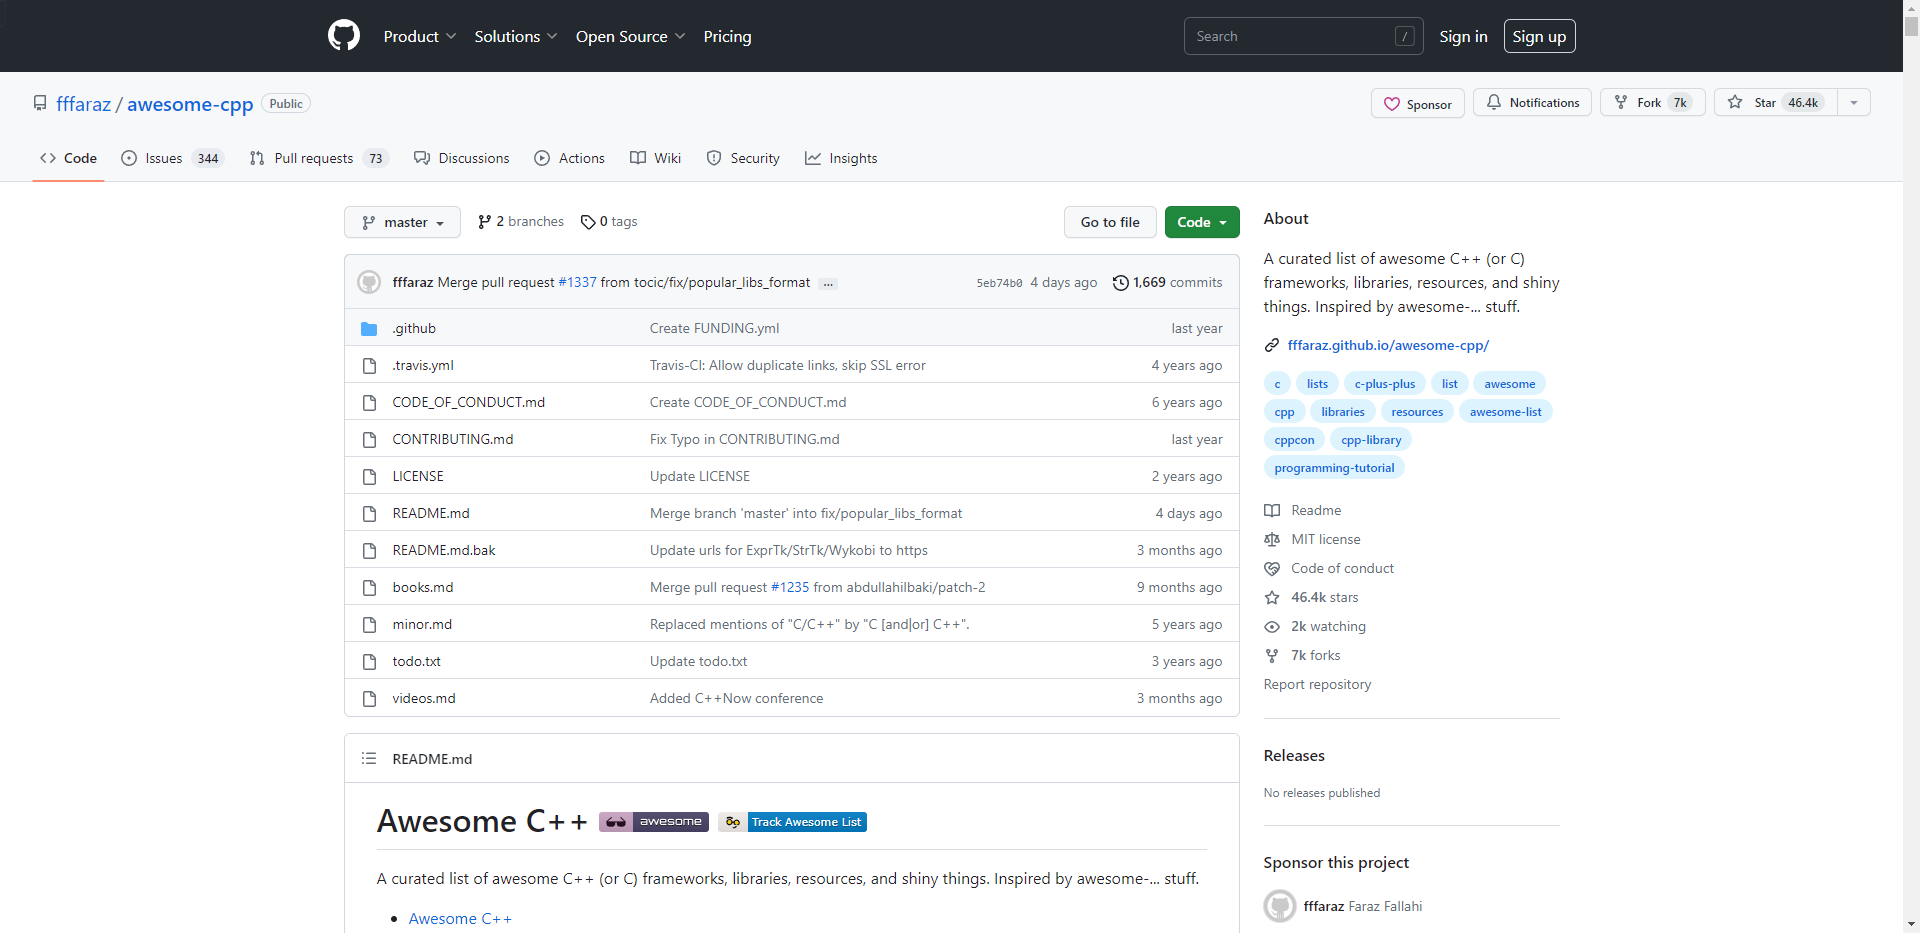1920x933 pixels.
Task: Click the file icon next to README.md.bak
Action: click(x=369, y=551)
